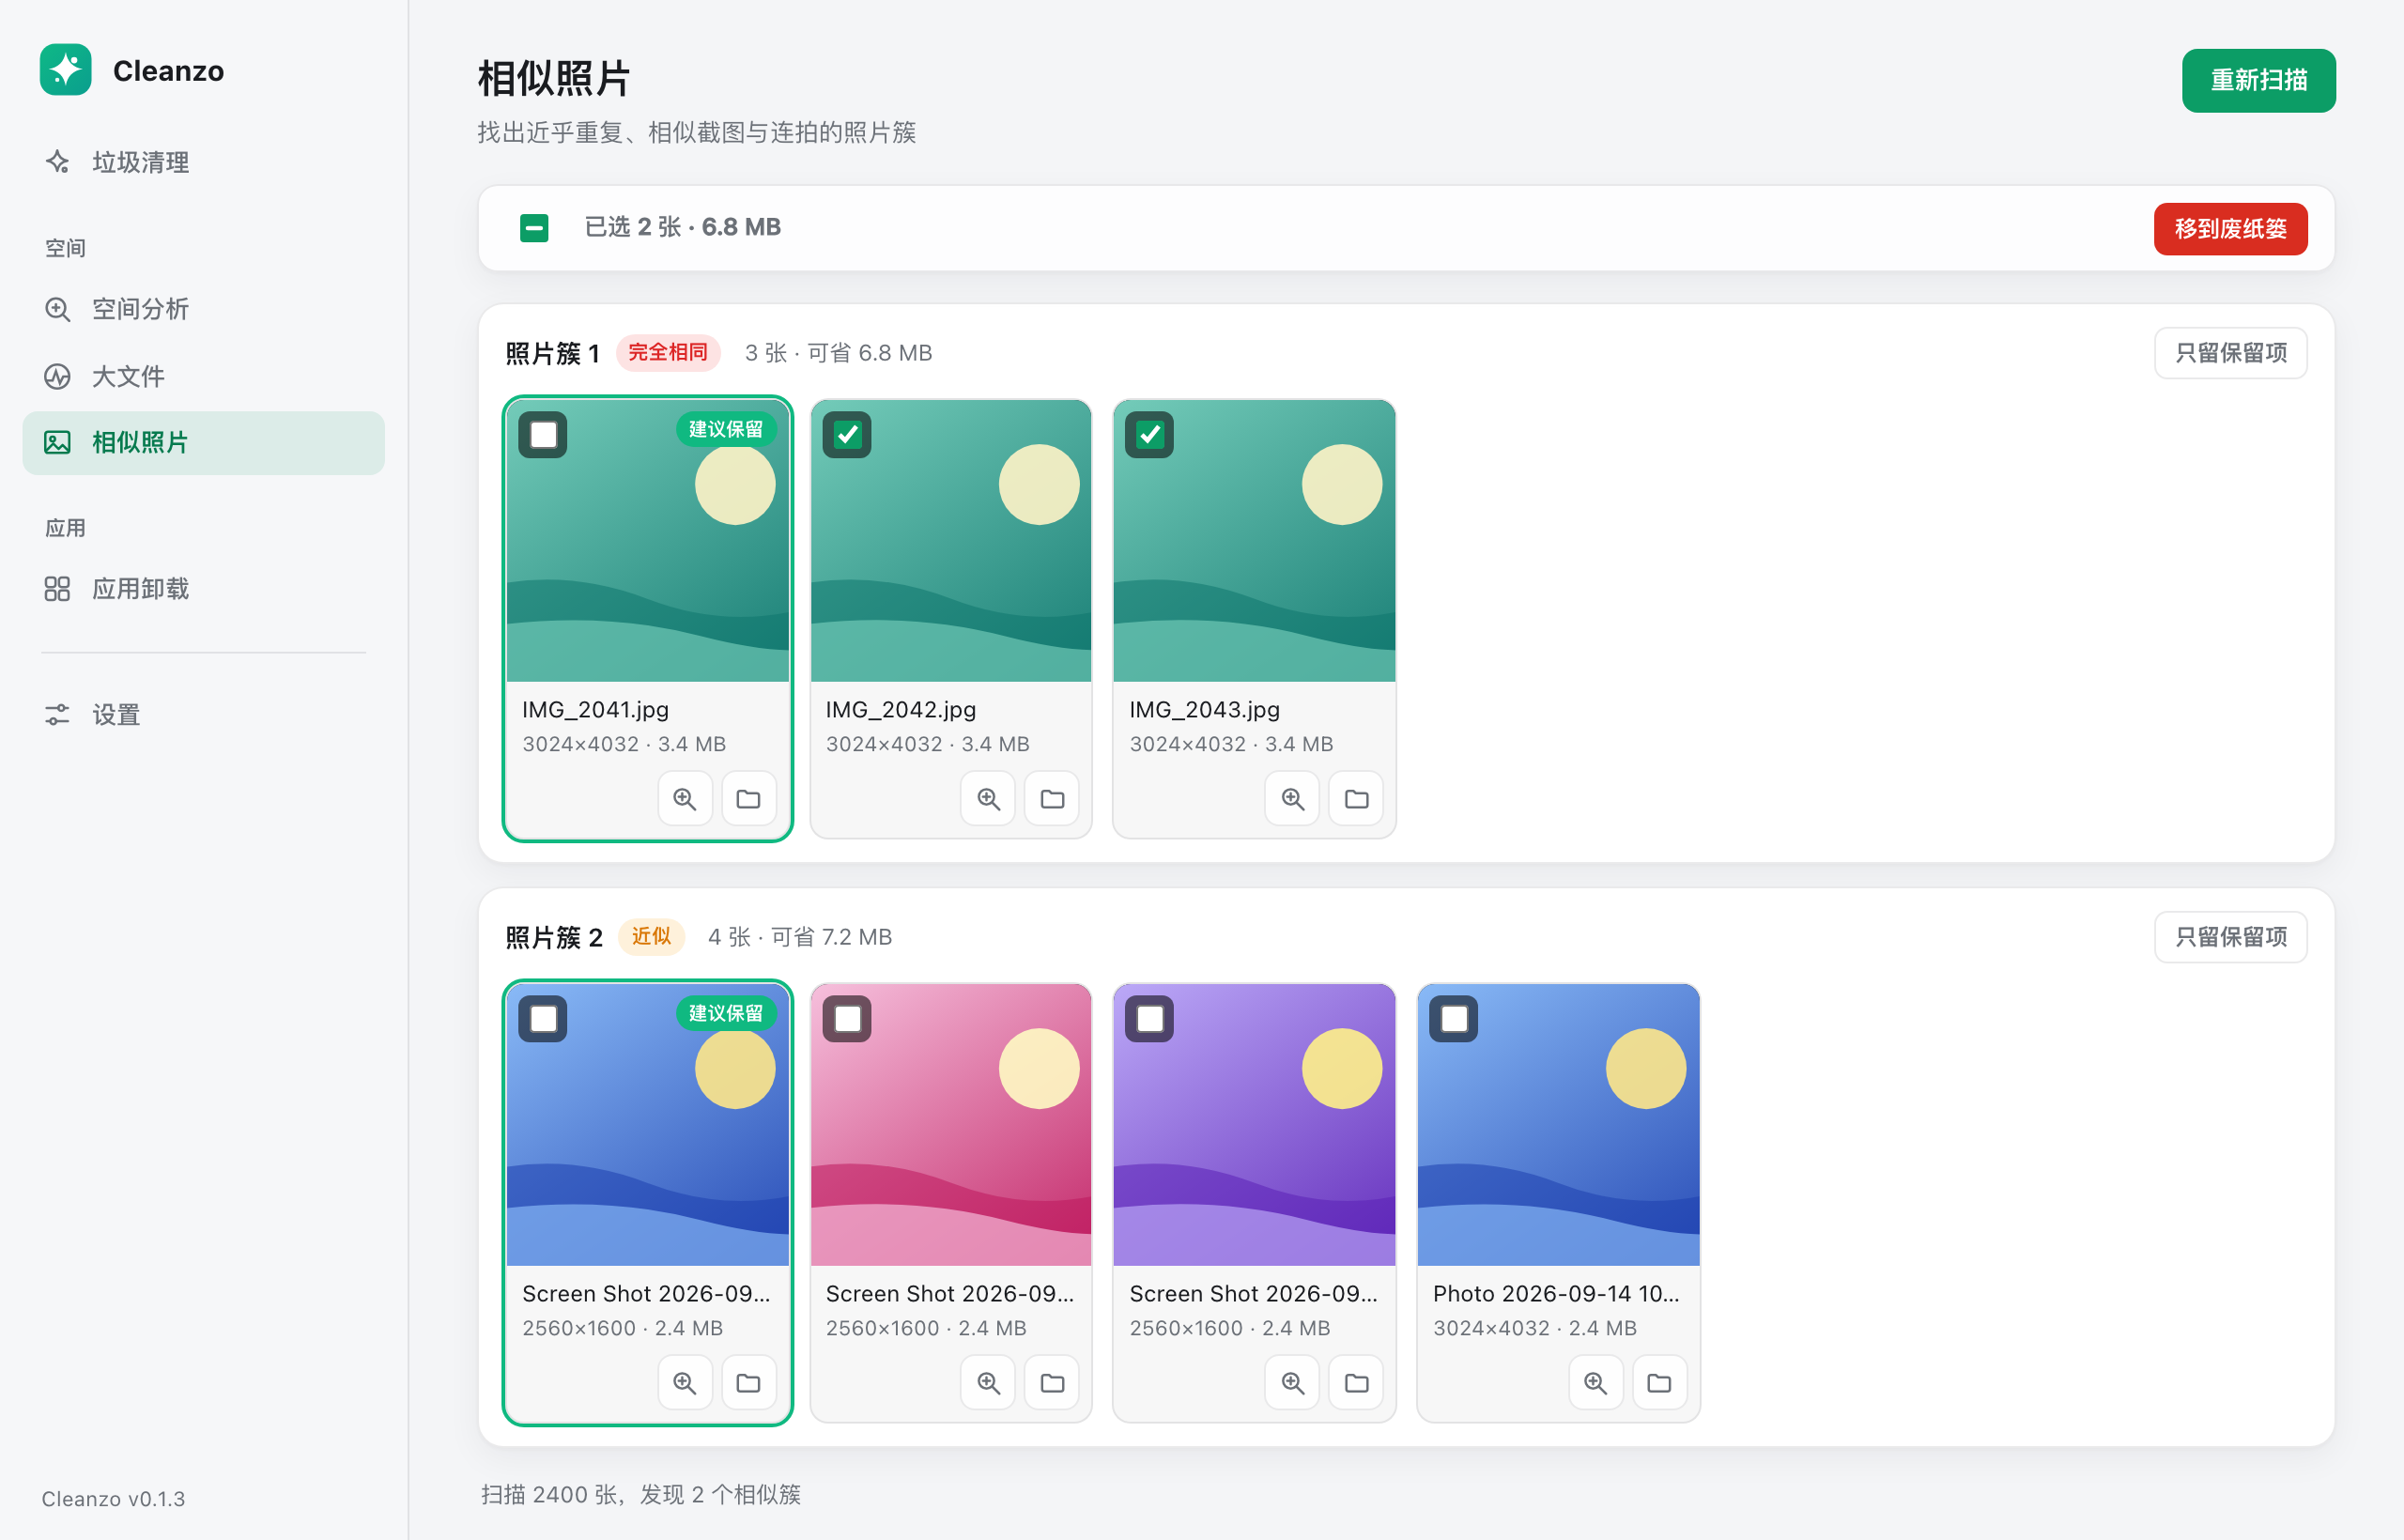Zoom preview of pink Screen Shot

pos(988,1382)
